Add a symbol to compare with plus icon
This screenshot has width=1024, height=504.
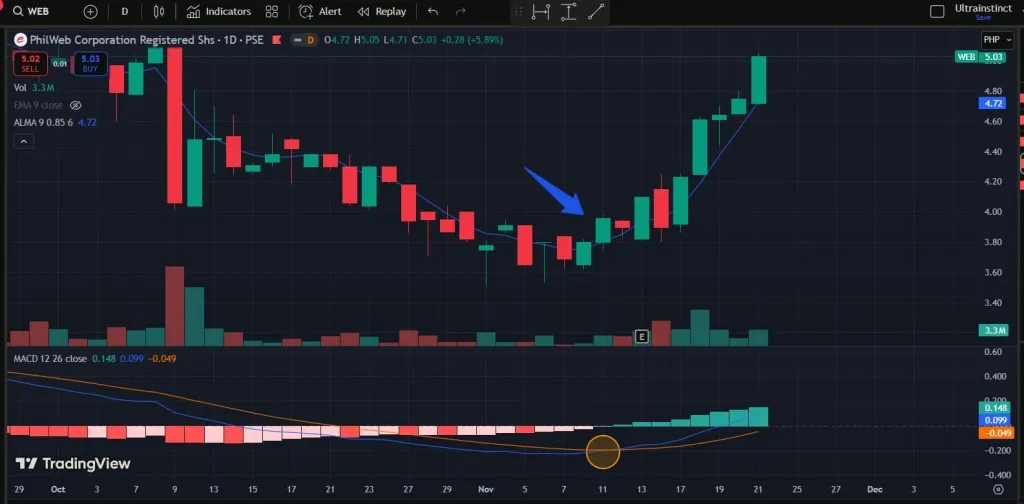coord(91,11)
